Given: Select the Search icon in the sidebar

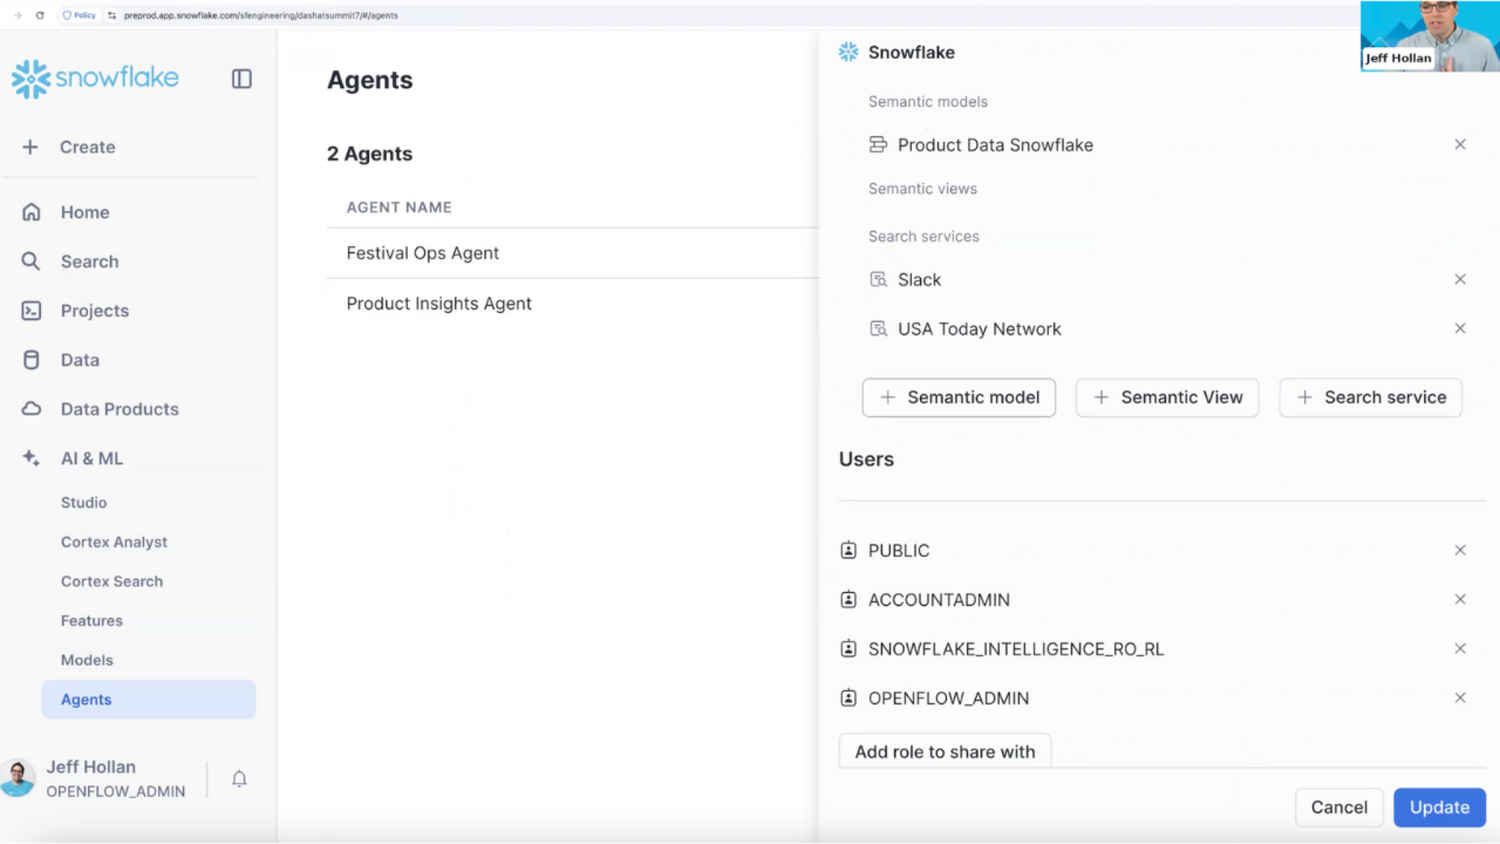Looking at the screenshot, I should coord(31,261).
